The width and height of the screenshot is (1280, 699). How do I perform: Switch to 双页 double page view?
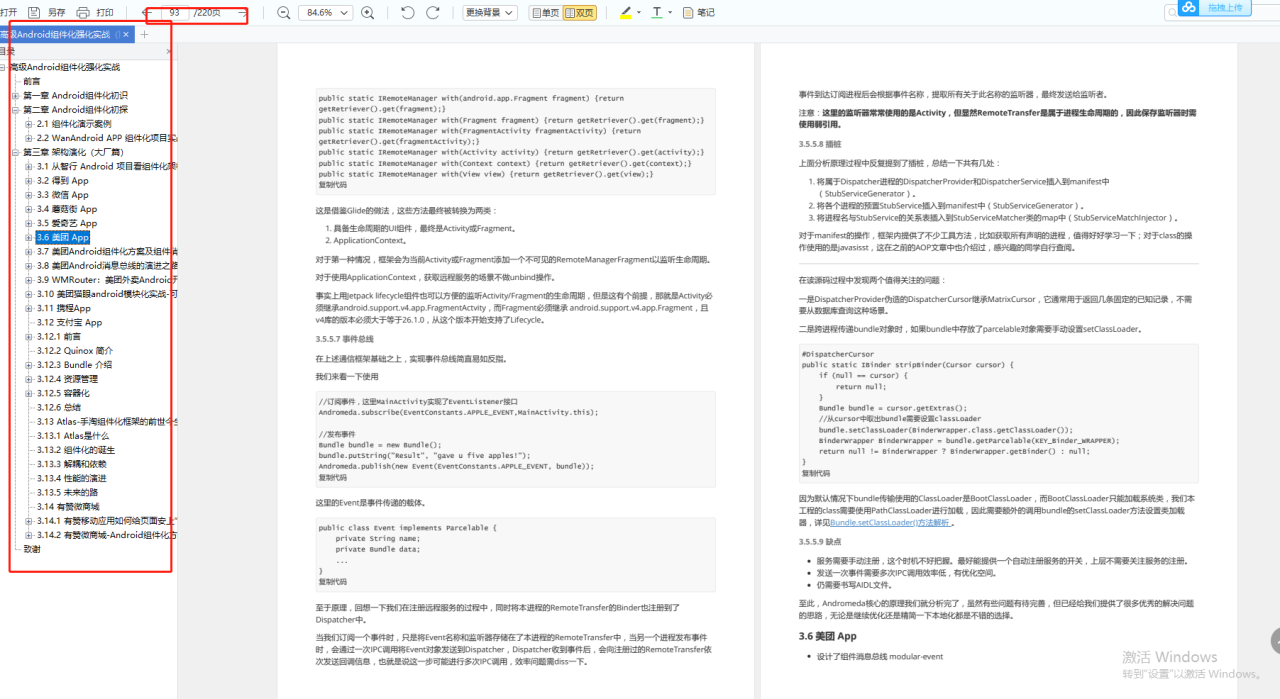579,12
